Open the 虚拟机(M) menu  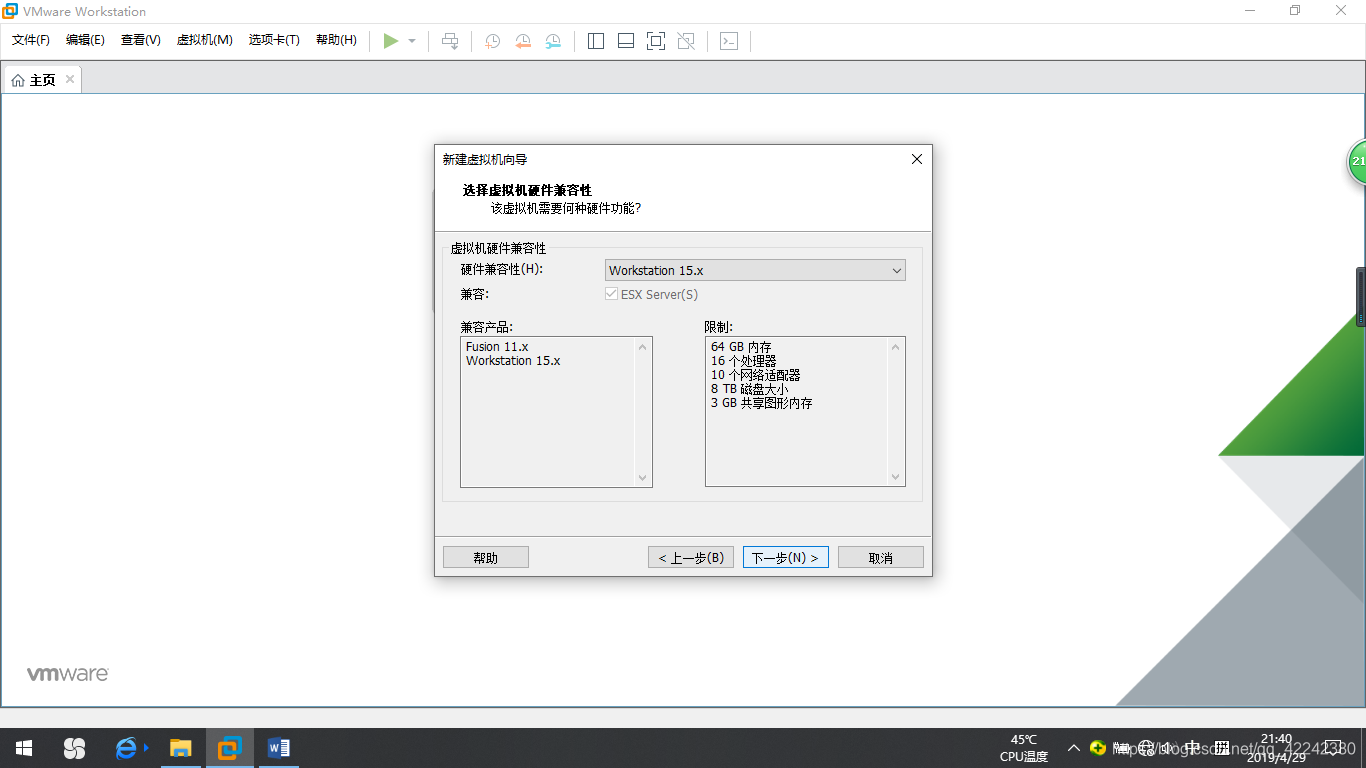tap(205, 40)
